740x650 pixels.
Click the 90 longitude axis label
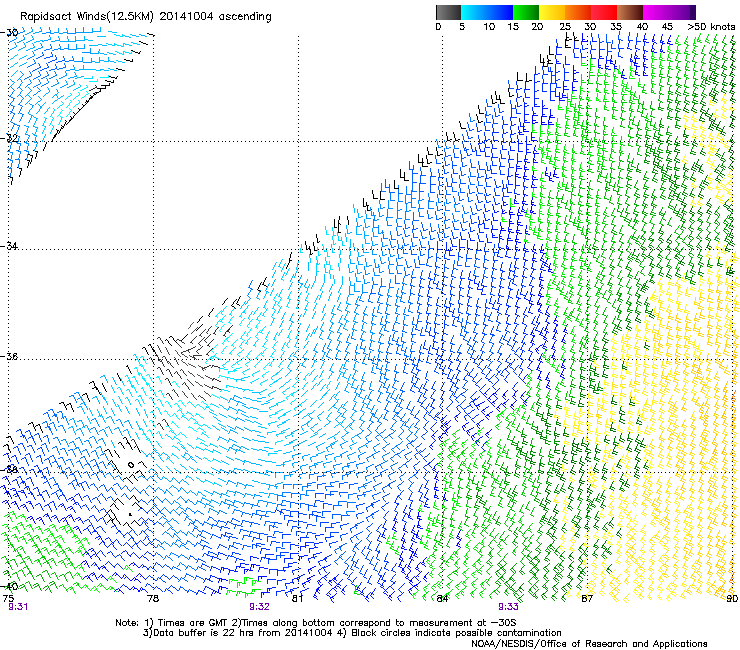pos(732,598)
